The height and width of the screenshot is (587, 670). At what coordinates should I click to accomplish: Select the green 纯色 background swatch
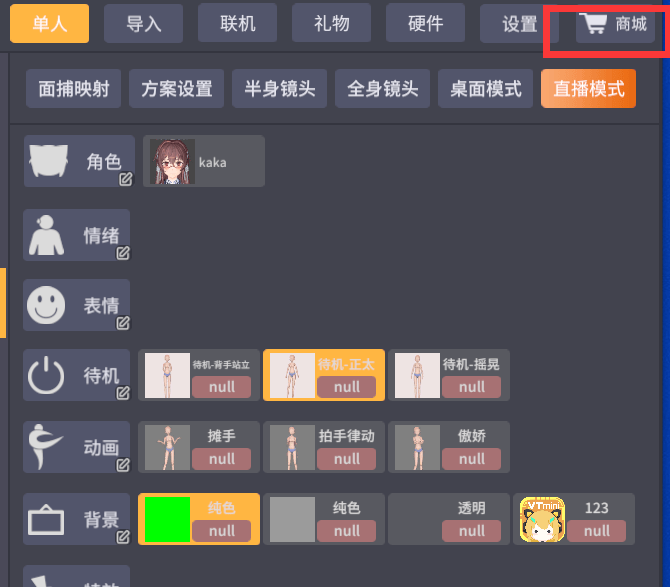[x=168, y=519]
